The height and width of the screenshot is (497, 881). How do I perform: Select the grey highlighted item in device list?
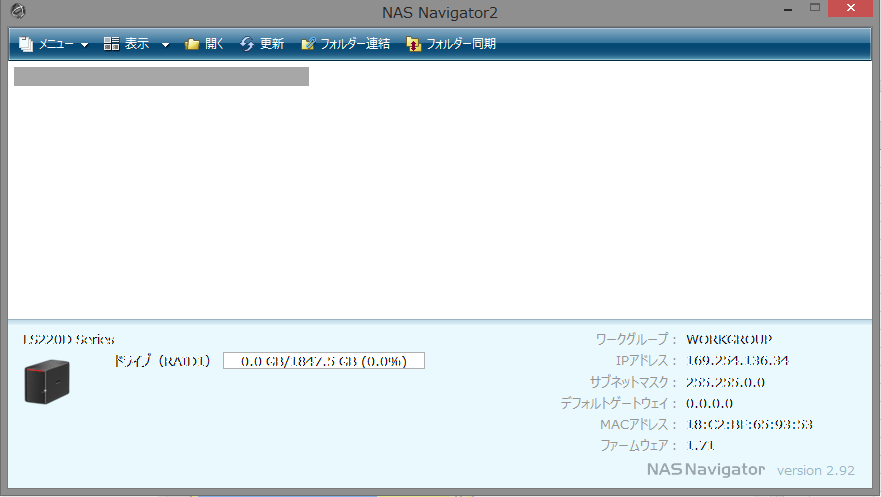(161, 76)
